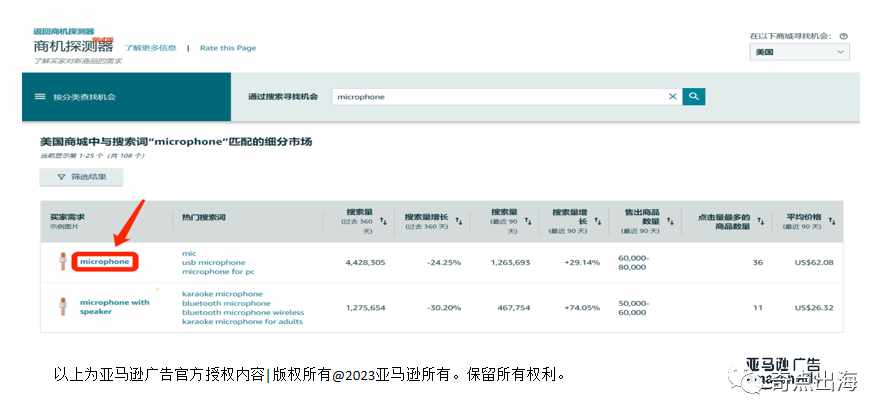Sort by 点击量最多的商品数量 column
This screenshot has height=420, width=886.
[x=761, y=221]
